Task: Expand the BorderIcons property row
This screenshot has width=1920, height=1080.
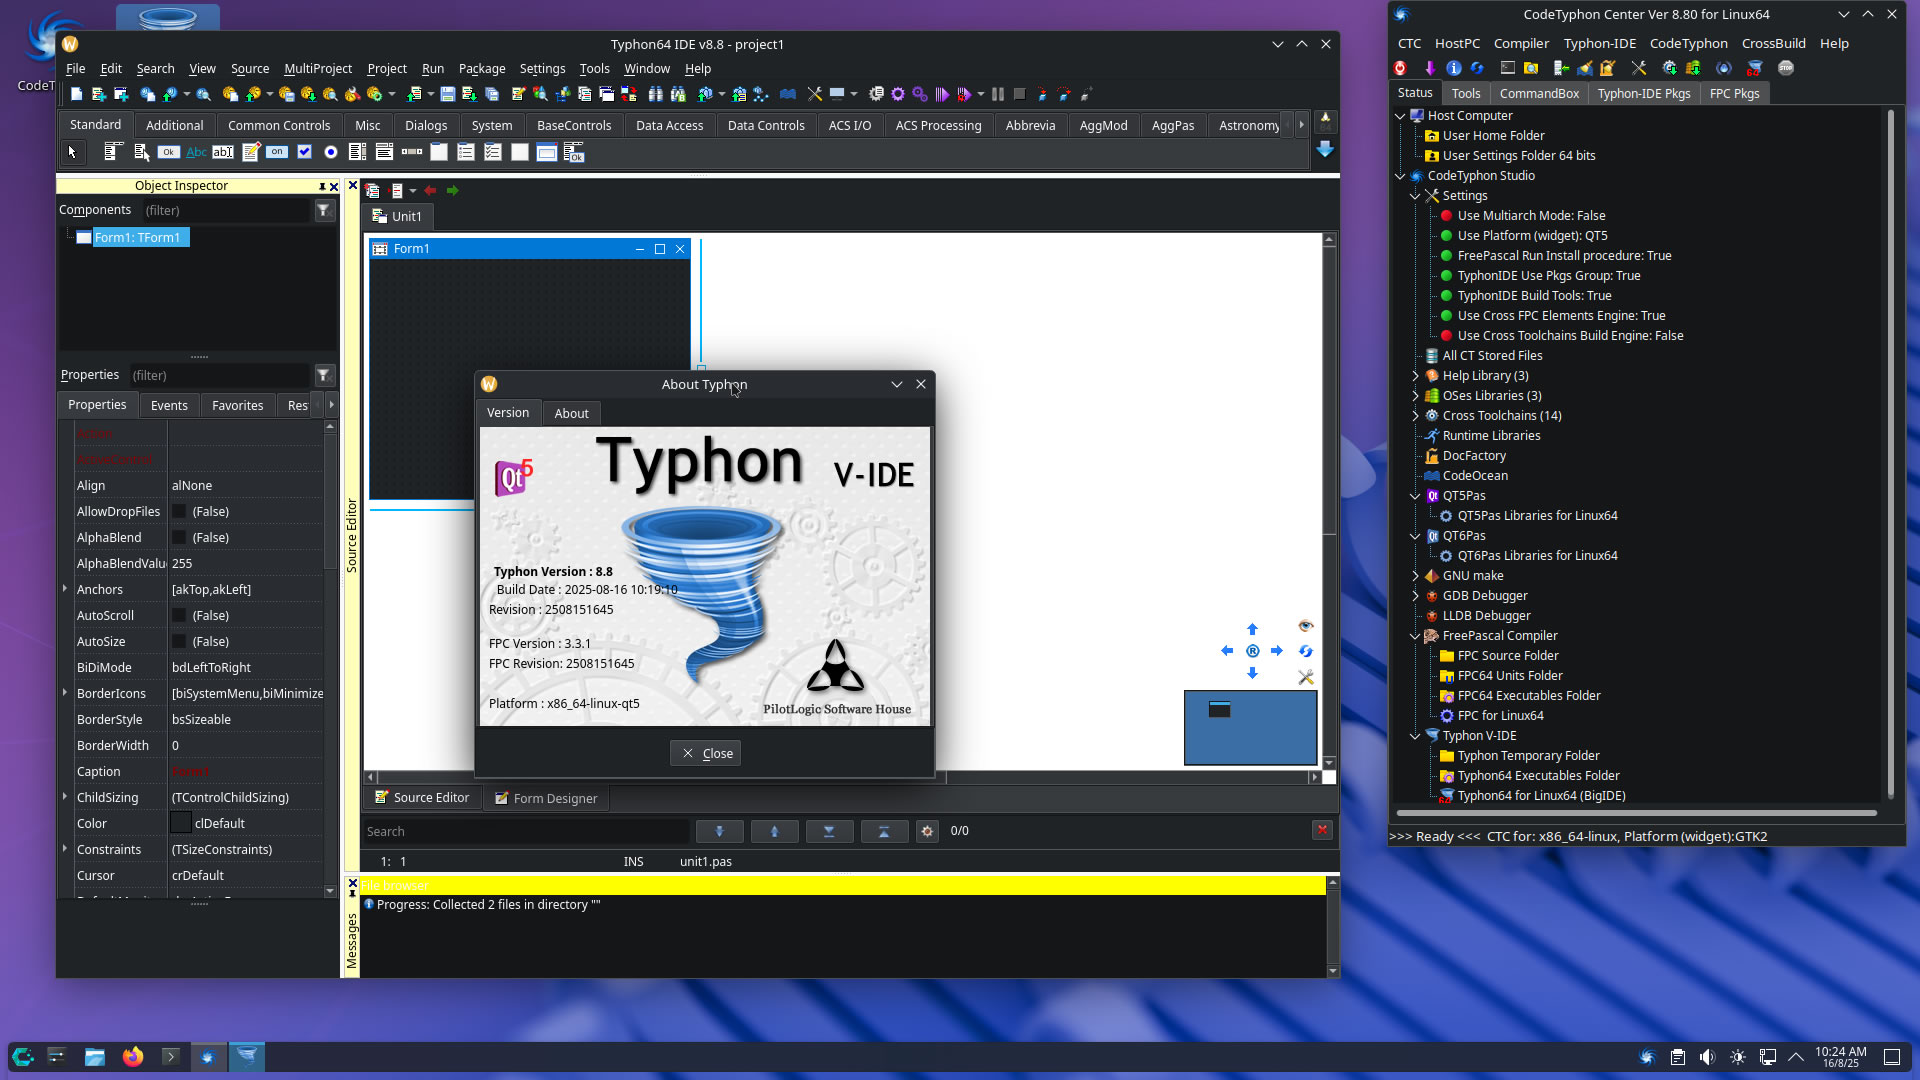Action: 65,693
